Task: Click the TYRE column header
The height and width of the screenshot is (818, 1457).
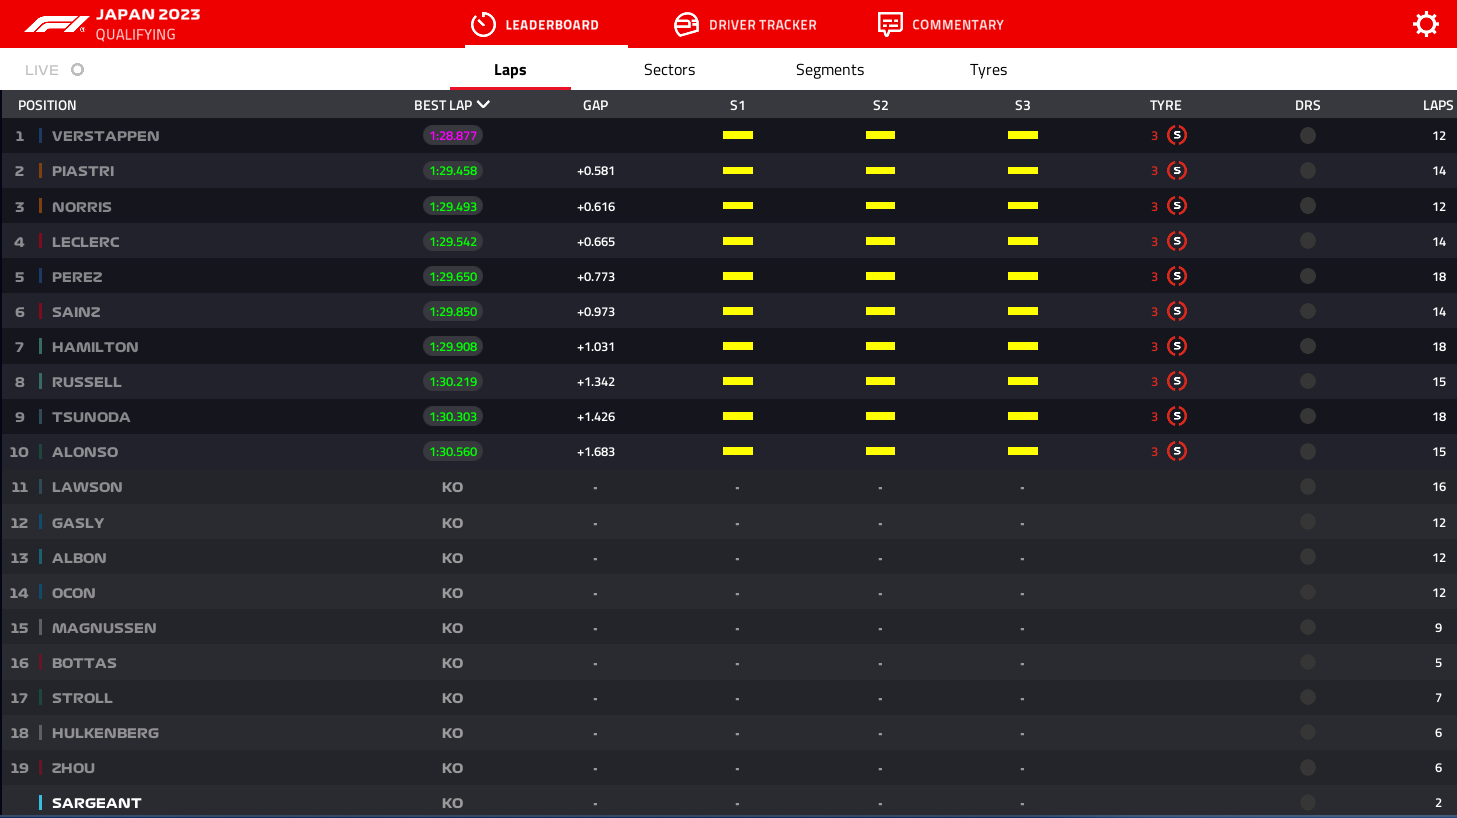Action: tap(1165, 105)
